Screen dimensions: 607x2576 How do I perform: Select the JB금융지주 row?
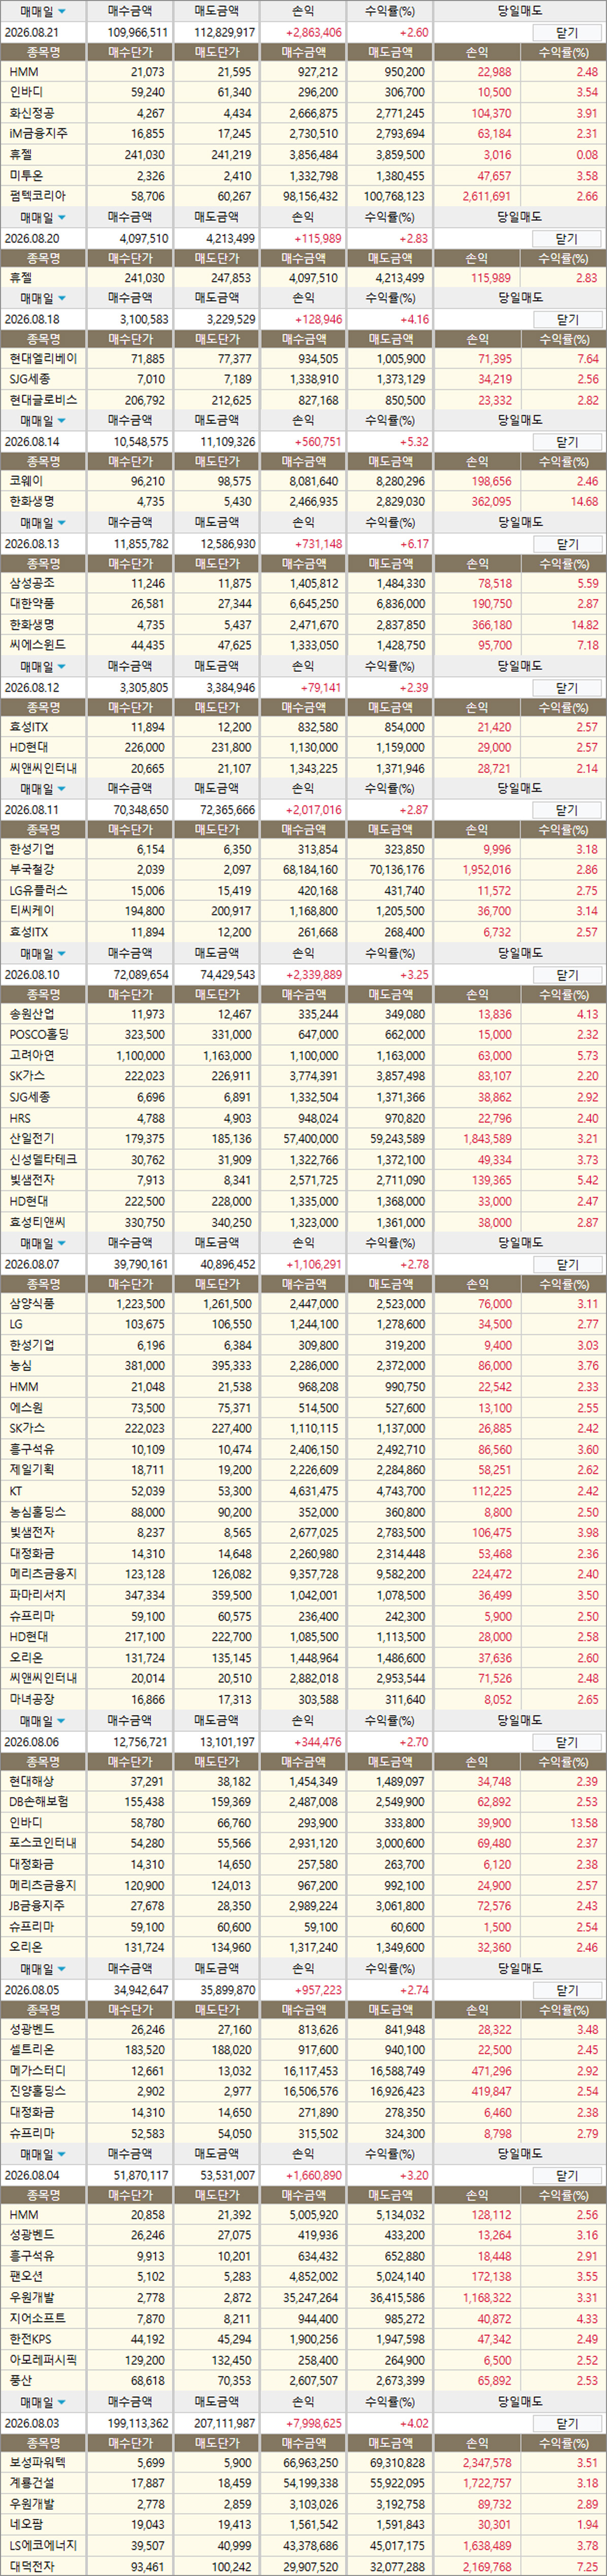[303, 1906]
